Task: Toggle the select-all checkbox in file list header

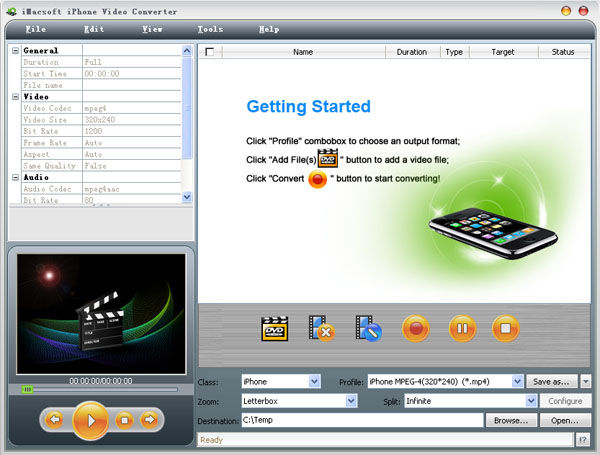Action: tap(209, 52)
